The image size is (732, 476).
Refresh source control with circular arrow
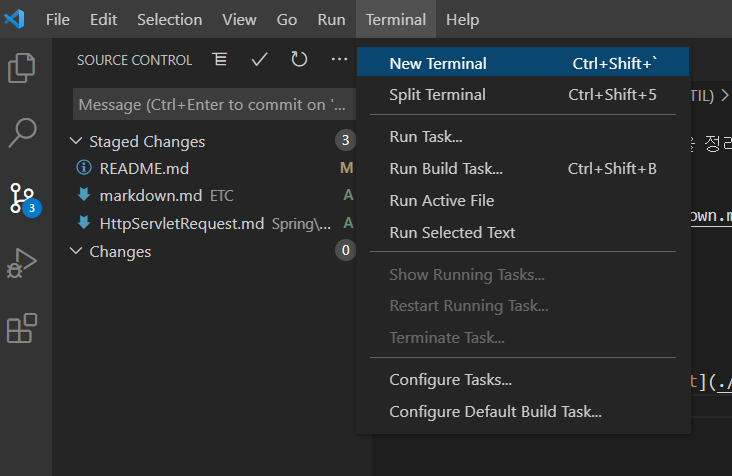click(299, 60)
